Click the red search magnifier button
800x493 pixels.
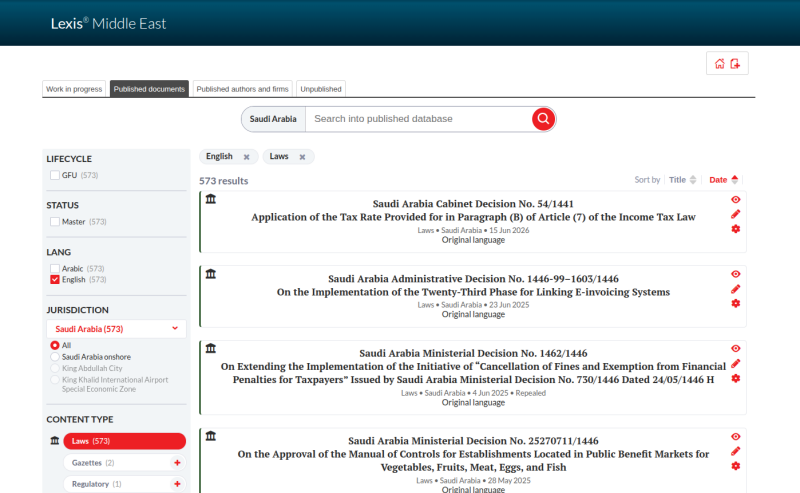(x=543, y=119)
